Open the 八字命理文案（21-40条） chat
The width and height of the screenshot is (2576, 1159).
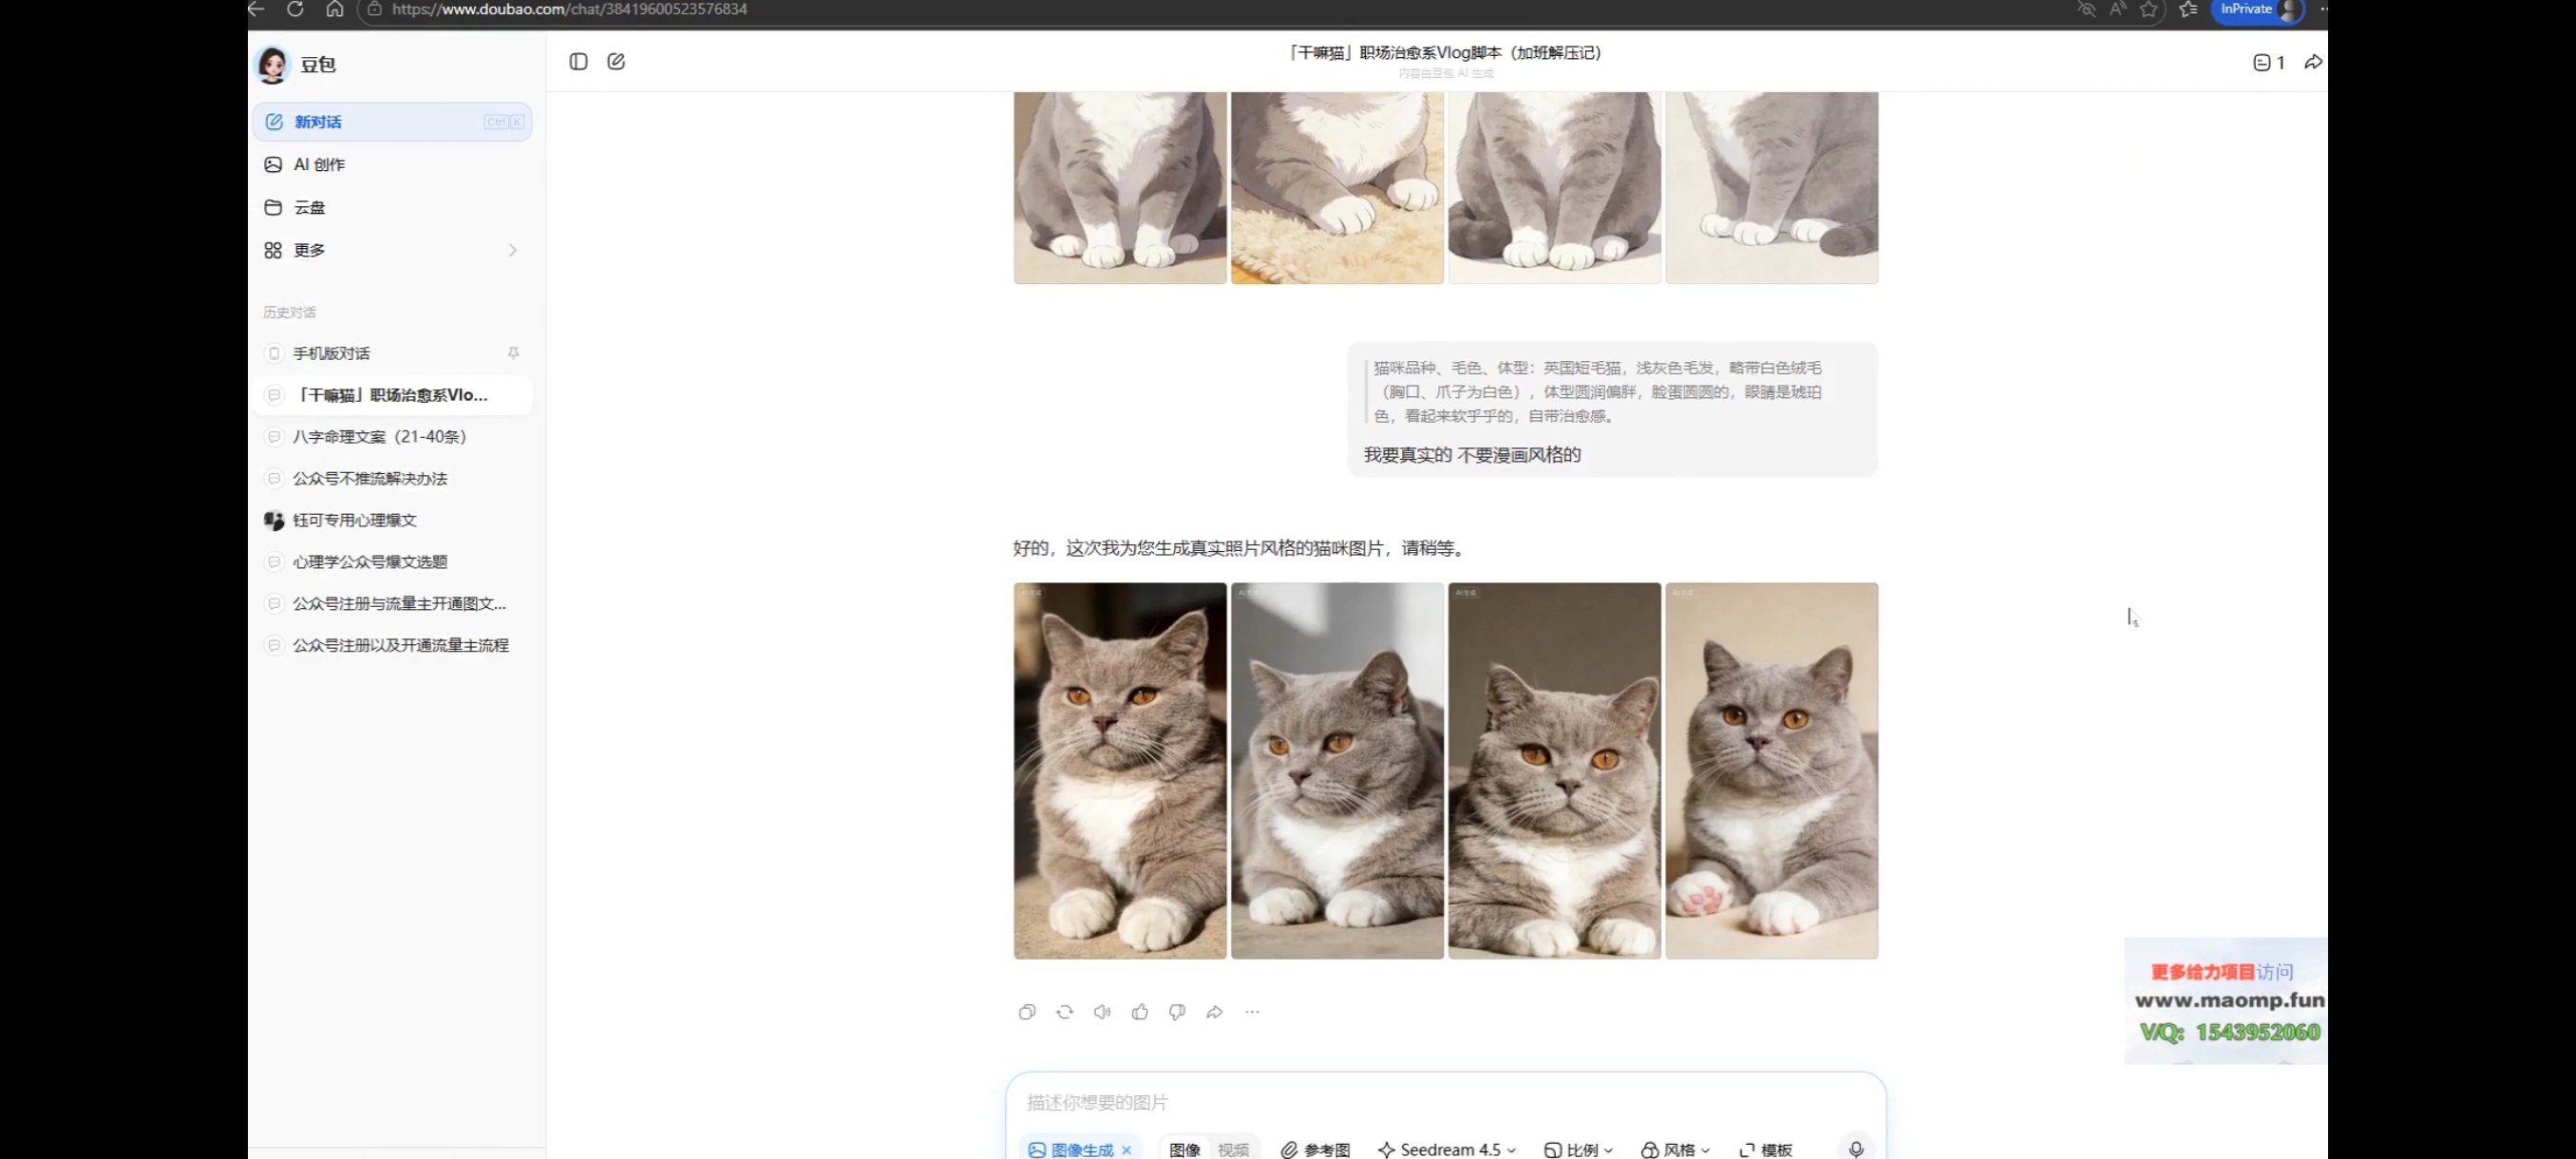[x=392, y=437]
